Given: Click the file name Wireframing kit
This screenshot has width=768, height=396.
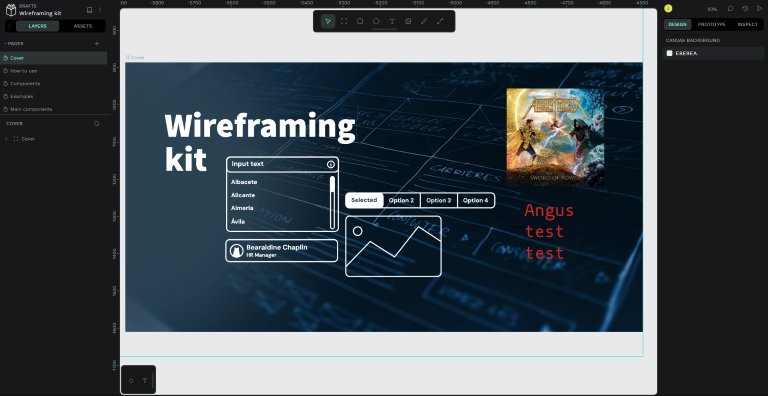Looking at the screenshot, I should (40, 13).
